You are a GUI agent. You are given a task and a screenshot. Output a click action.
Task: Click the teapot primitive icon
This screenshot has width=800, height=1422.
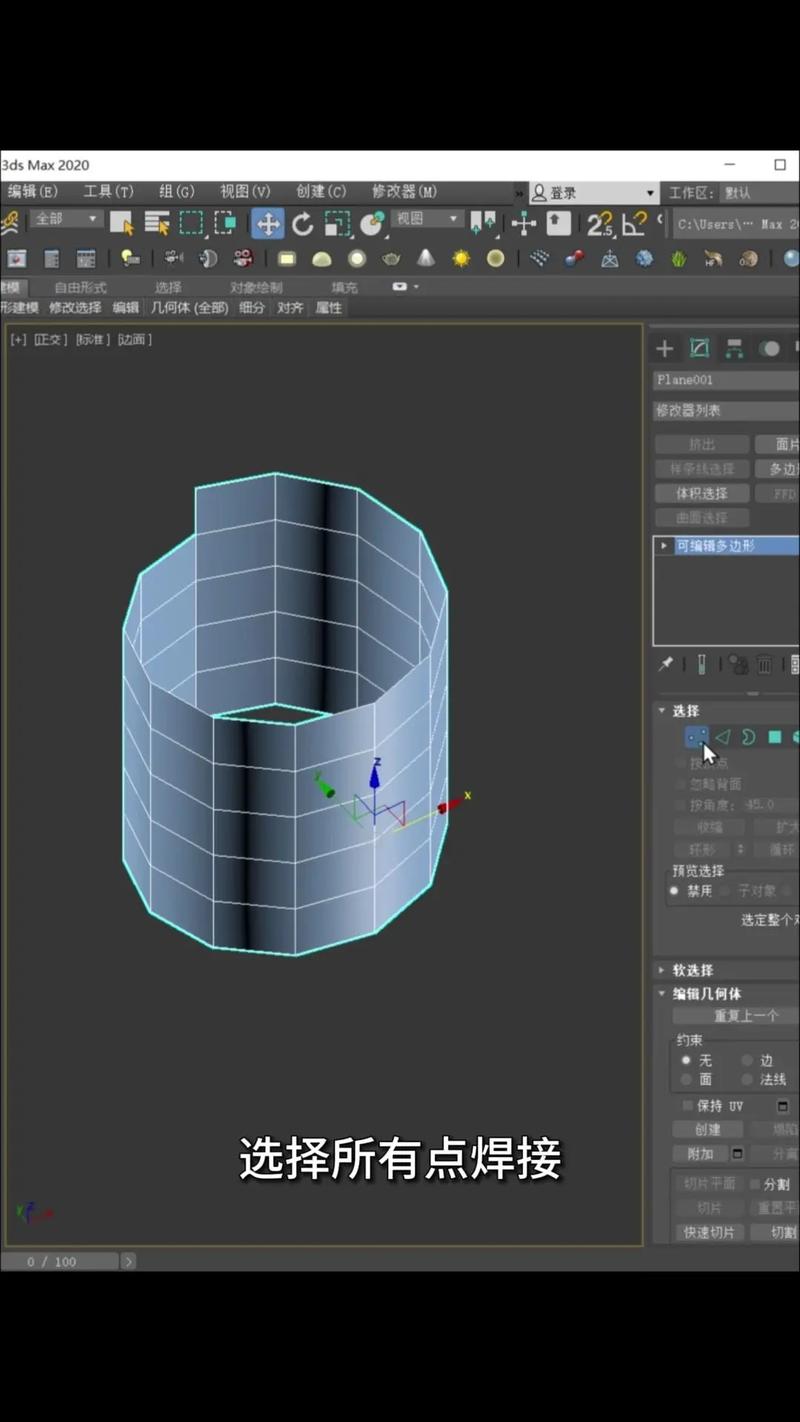click(391, 259)
